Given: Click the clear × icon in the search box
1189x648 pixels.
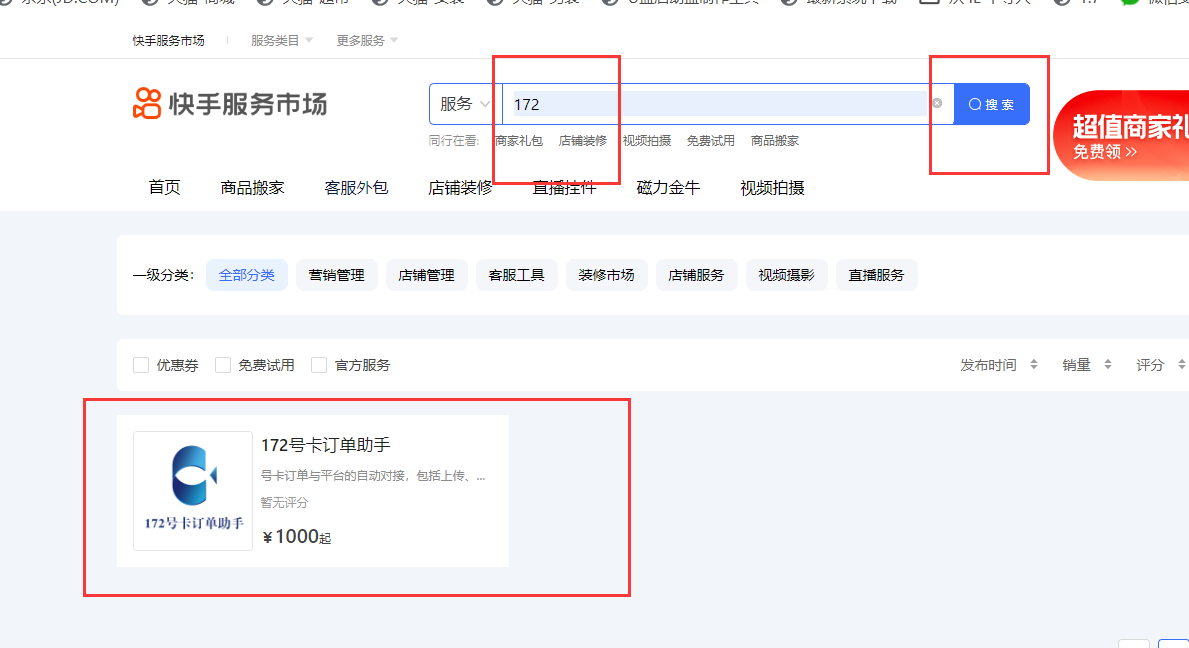Looking at the screenshot, I should [937, 103].
